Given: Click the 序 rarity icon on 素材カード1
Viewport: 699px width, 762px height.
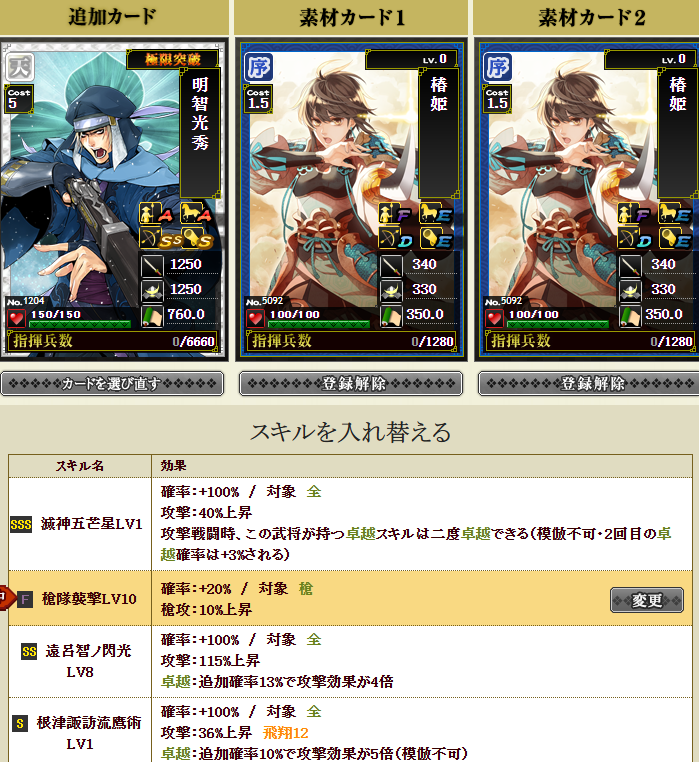Looking at the screenshot, I should pos(259,67).
